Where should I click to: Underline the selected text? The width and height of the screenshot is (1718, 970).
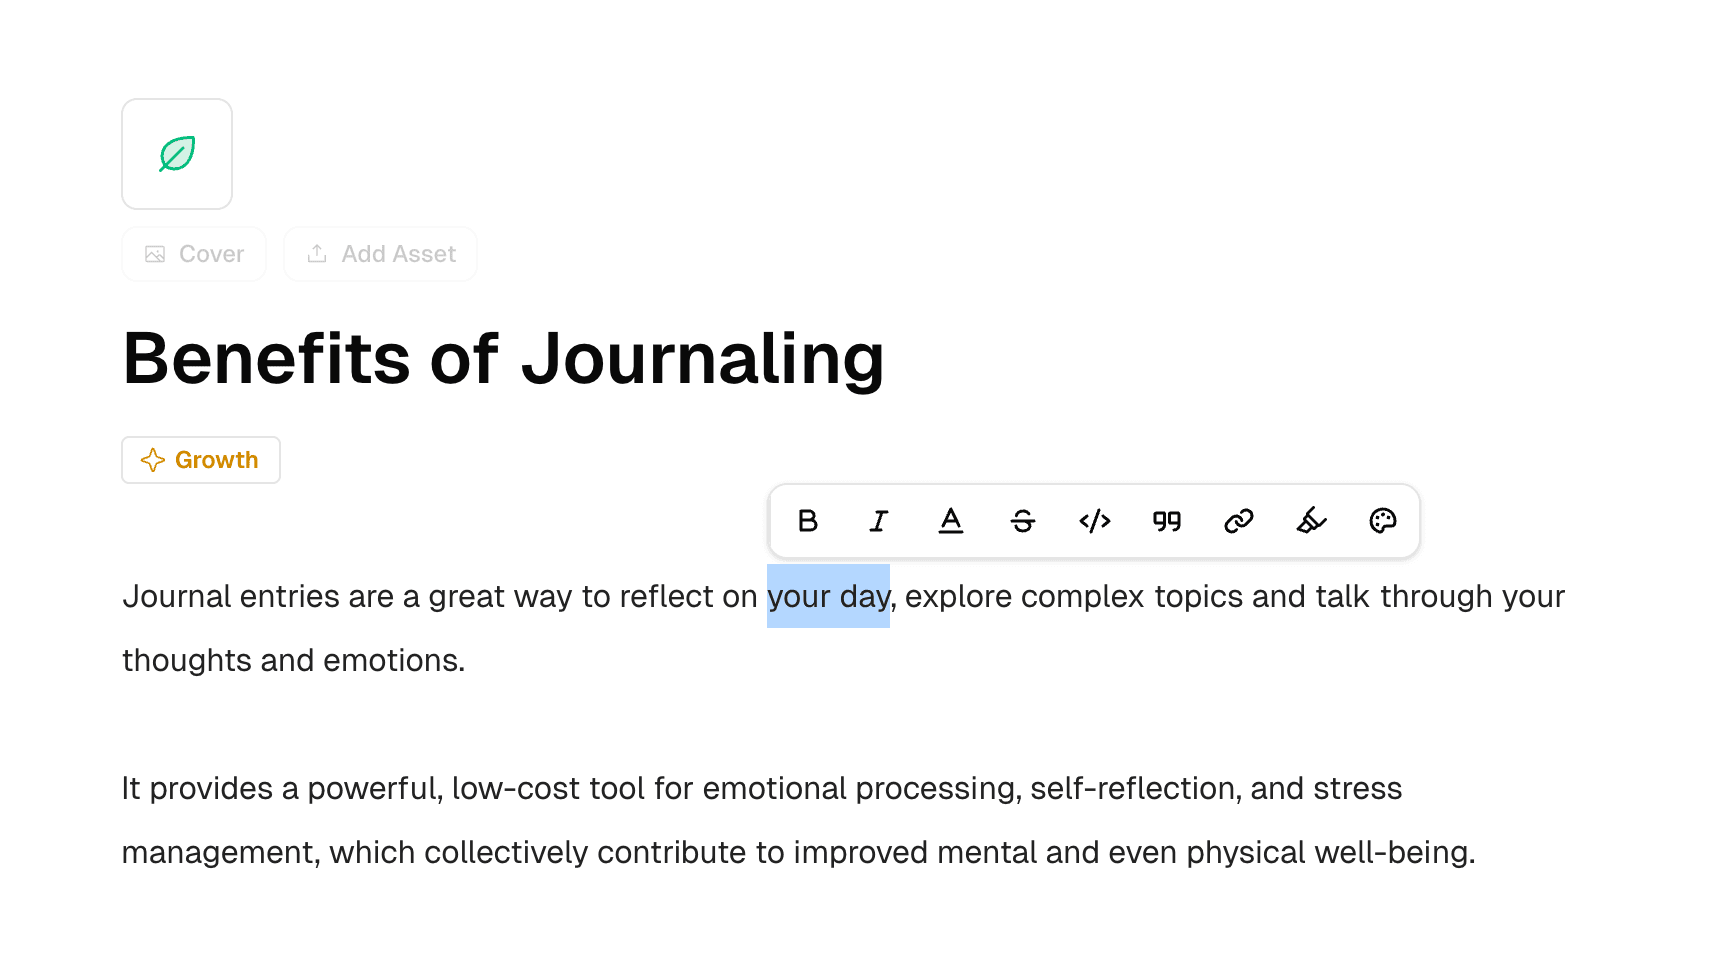(951, 520)
